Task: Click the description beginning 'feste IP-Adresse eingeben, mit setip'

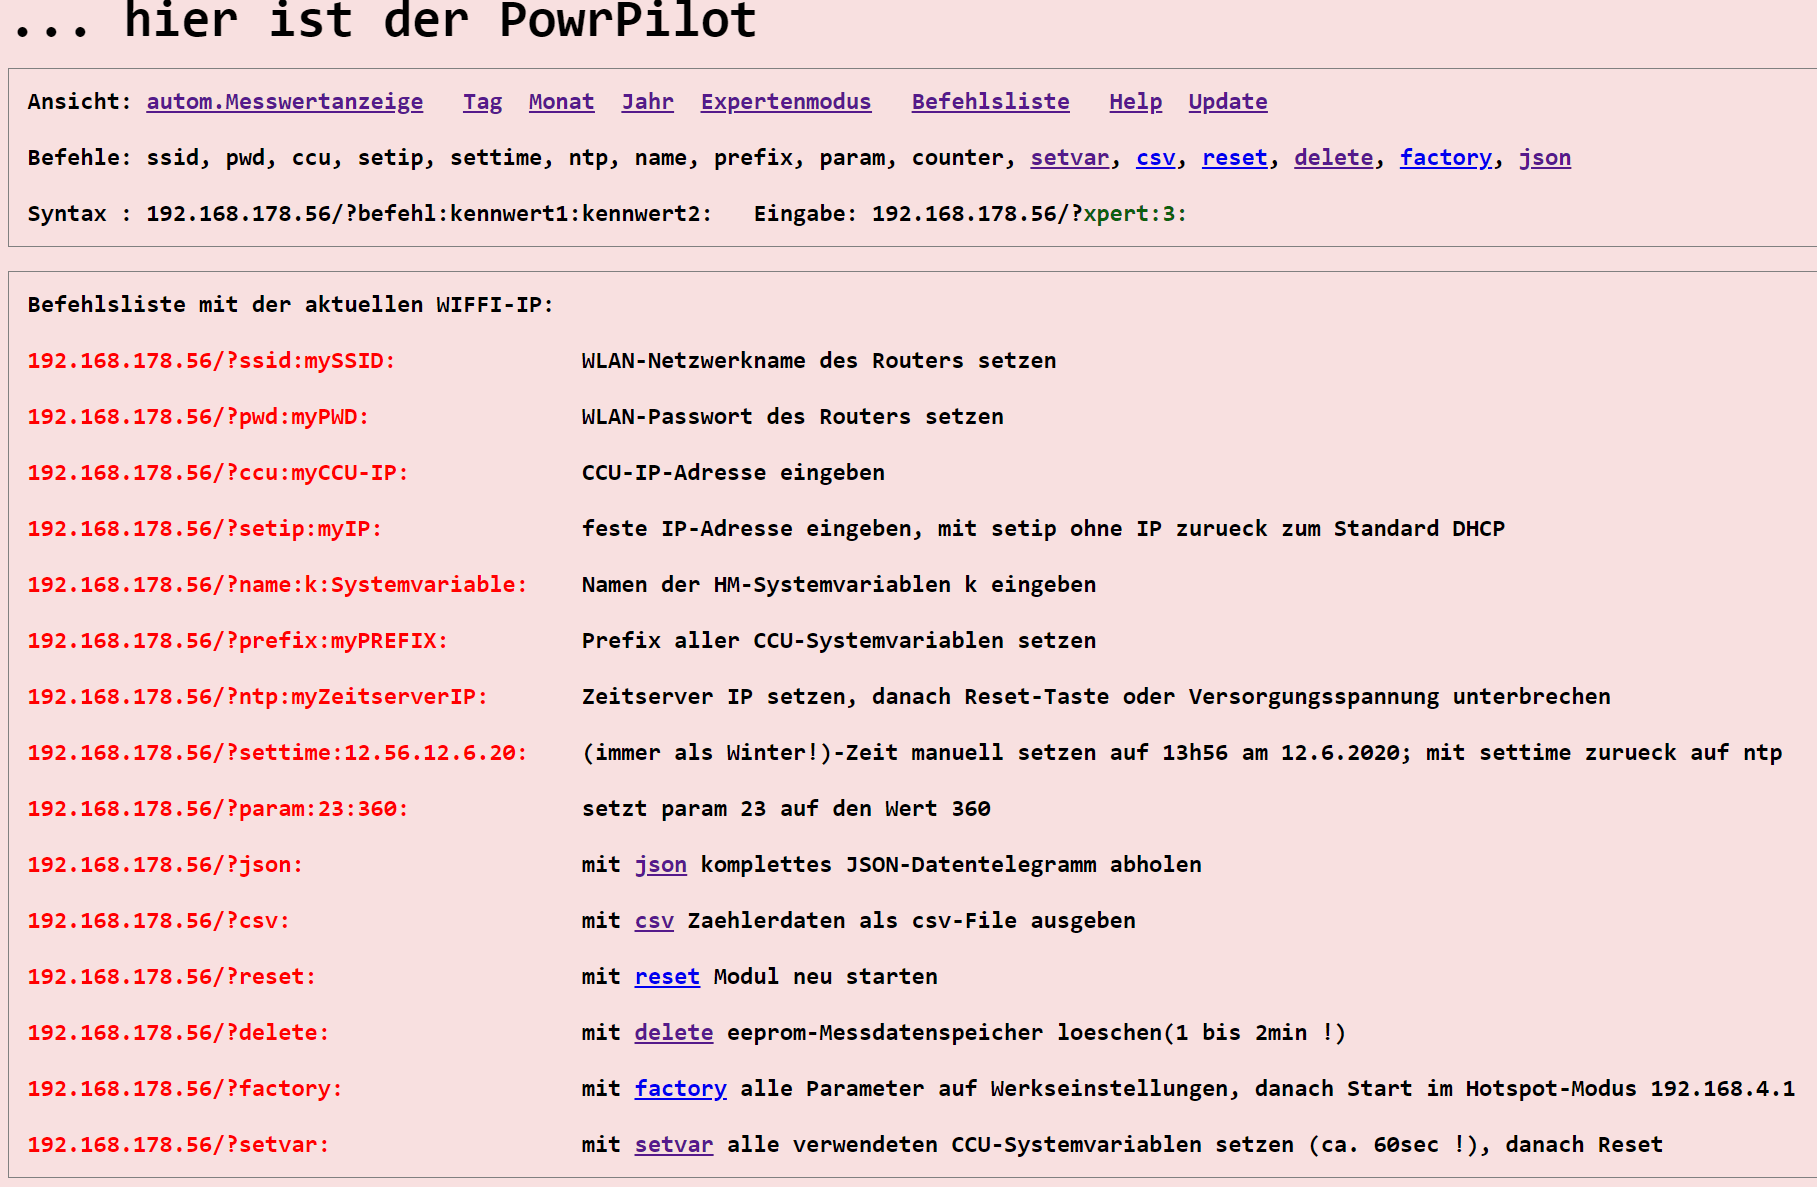Action: pos(1043,529)
